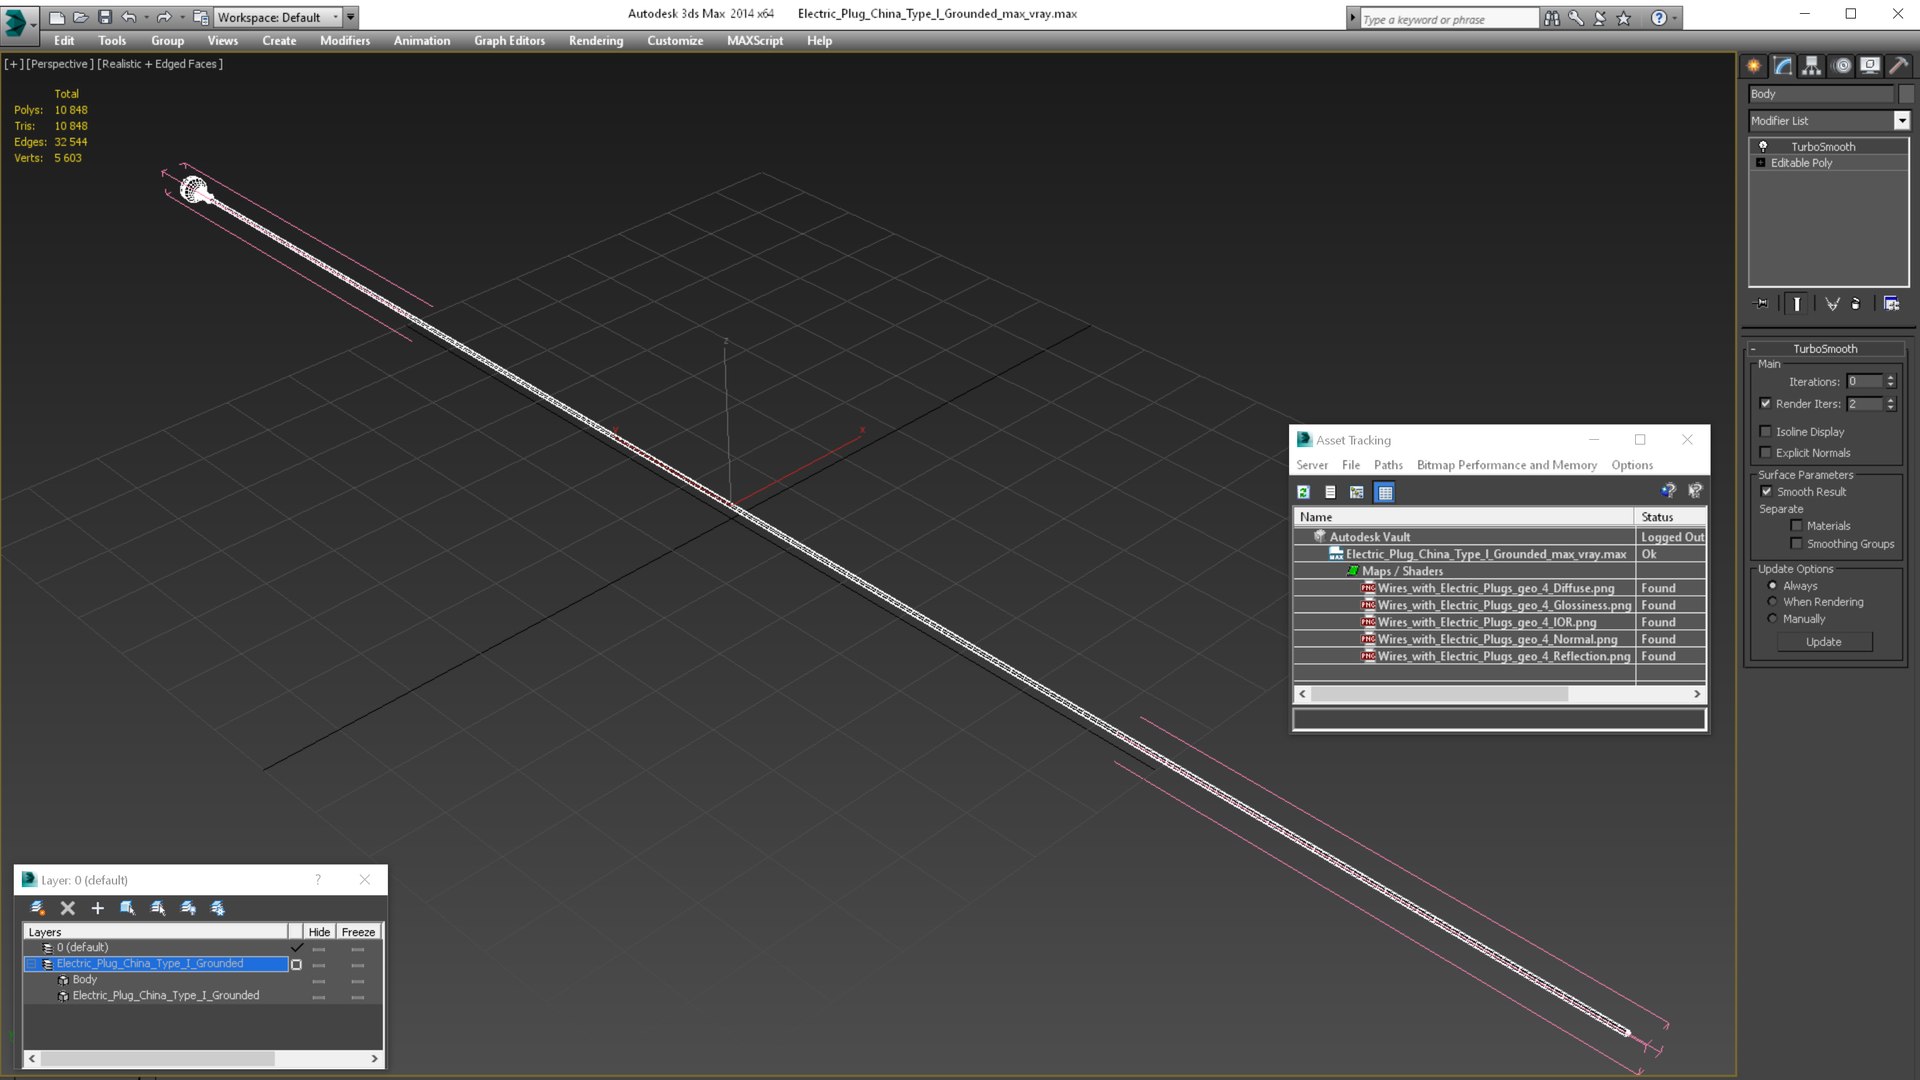Click Configure Modifier Sets icon
1920x1080 pixels.
point(1891,304)
